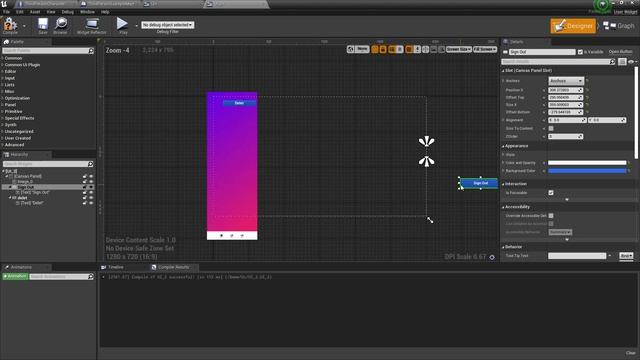The width and height of the screenshot is (640, 360).
Task: Open the Details view options eye menu
Action: coord(632,62)
